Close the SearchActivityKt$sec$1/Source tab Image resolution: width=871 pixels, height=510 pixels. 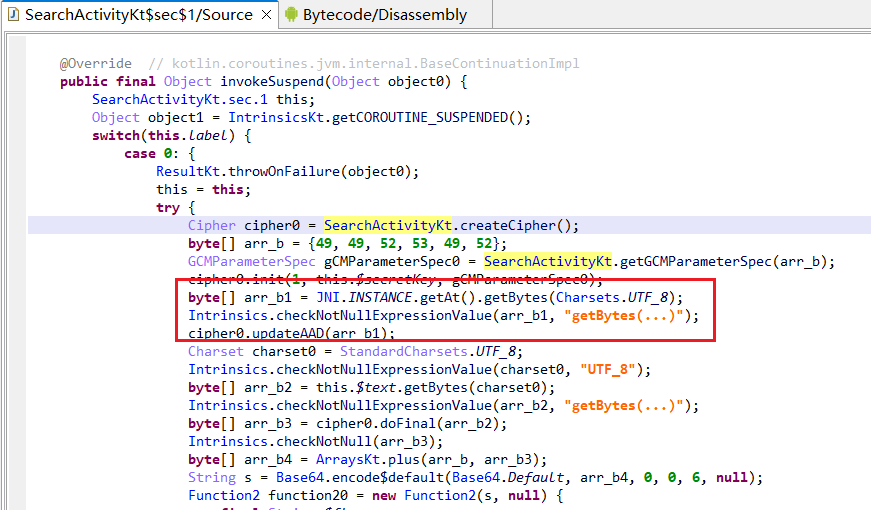(265, 15)
